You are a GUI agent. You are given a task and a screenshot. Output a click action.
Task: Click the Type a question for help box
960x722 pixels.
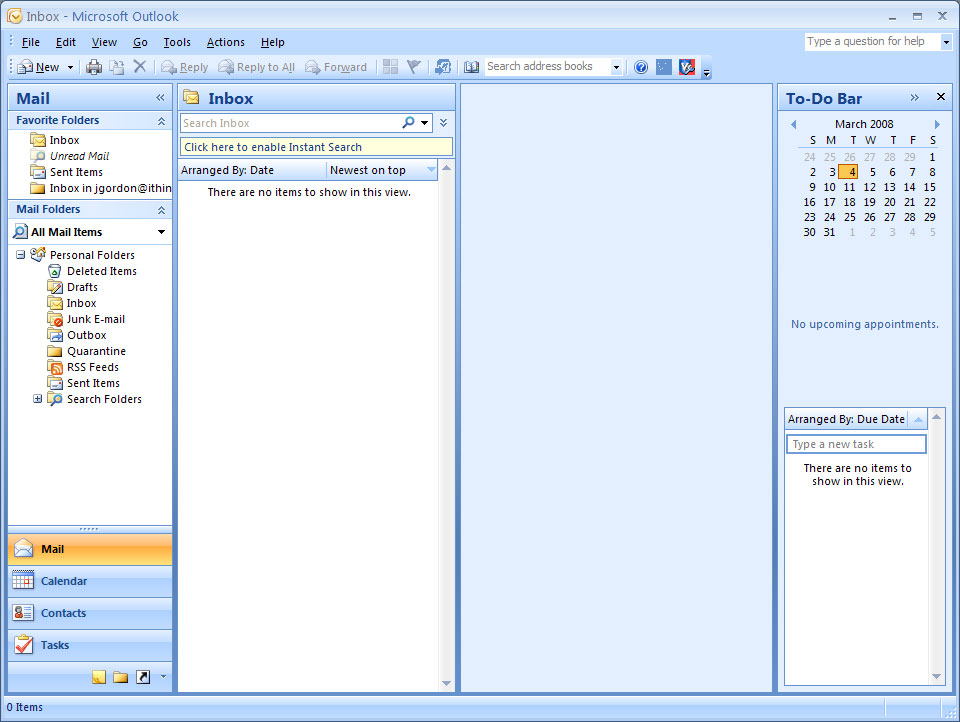(x=872, y=41)
